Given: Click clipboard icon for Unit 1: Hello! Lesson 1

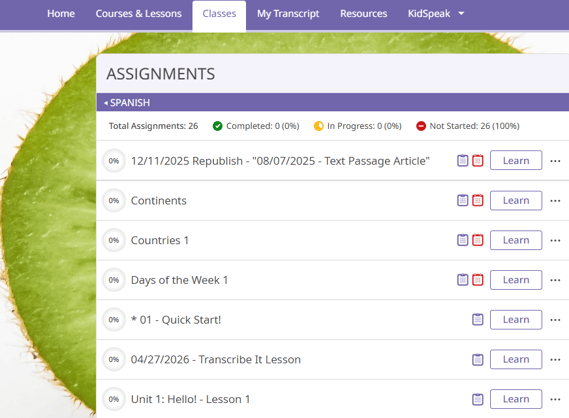Looking at the screenshot, I should [478, 399].
